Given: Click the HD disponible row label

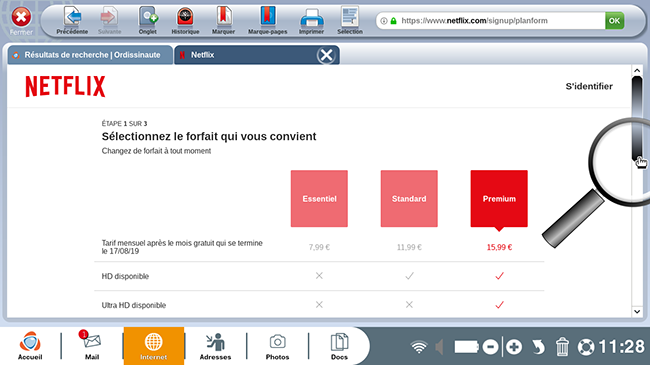Looking at the screenshot, I should click(125, 276).
